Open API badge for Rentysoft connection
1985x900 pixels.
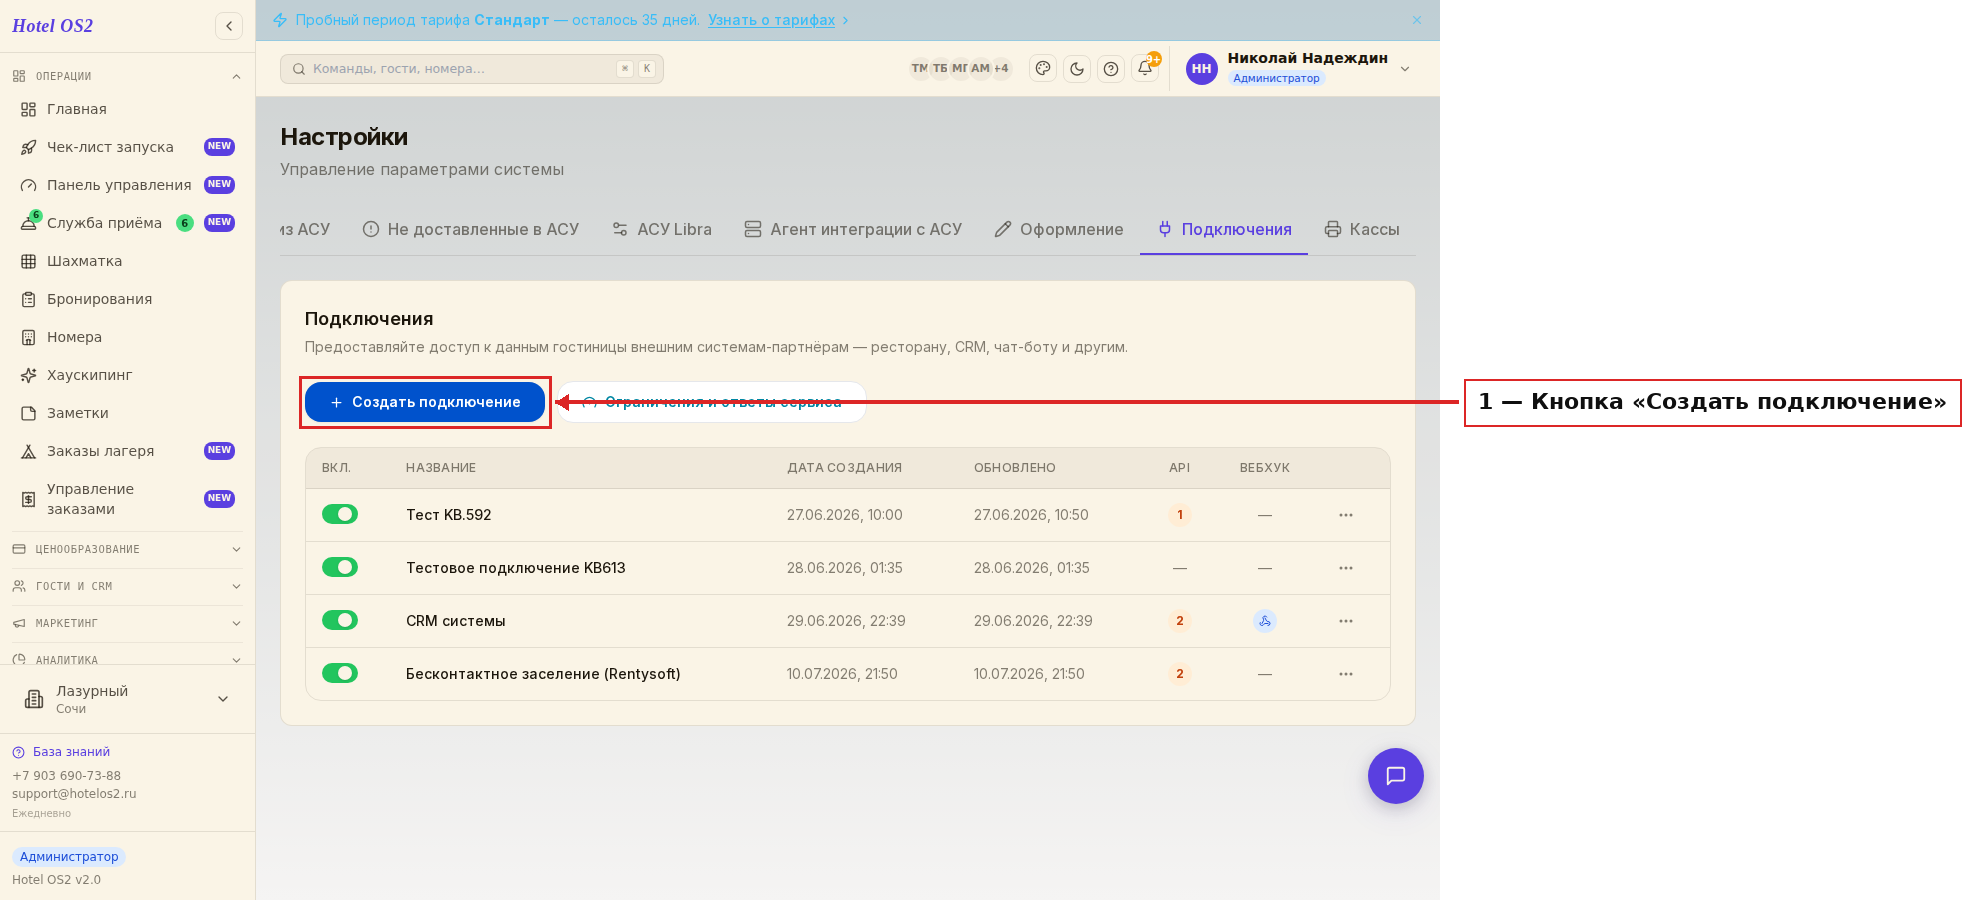tap(1180, 674)
